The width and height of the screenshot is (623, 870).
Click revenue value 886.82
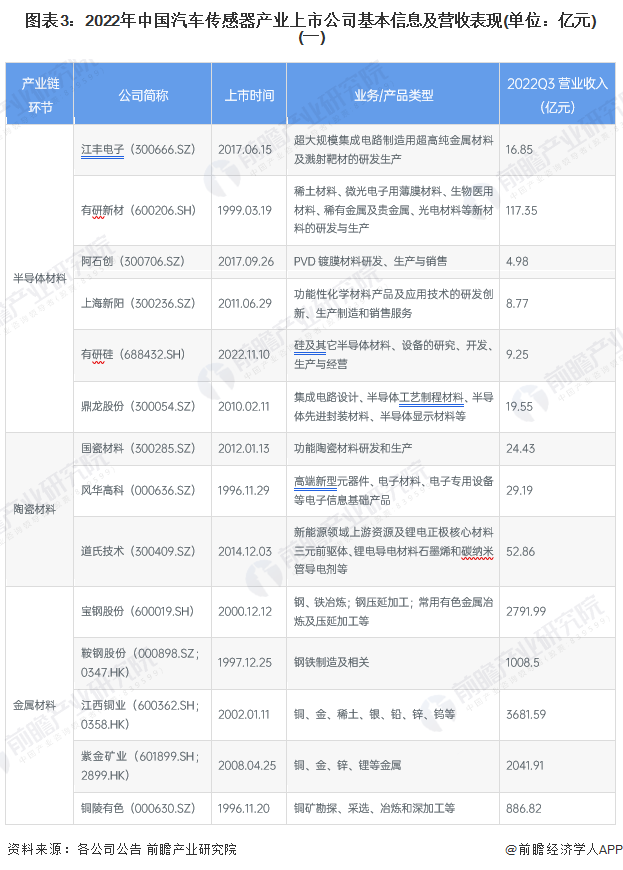pos(524,808)
